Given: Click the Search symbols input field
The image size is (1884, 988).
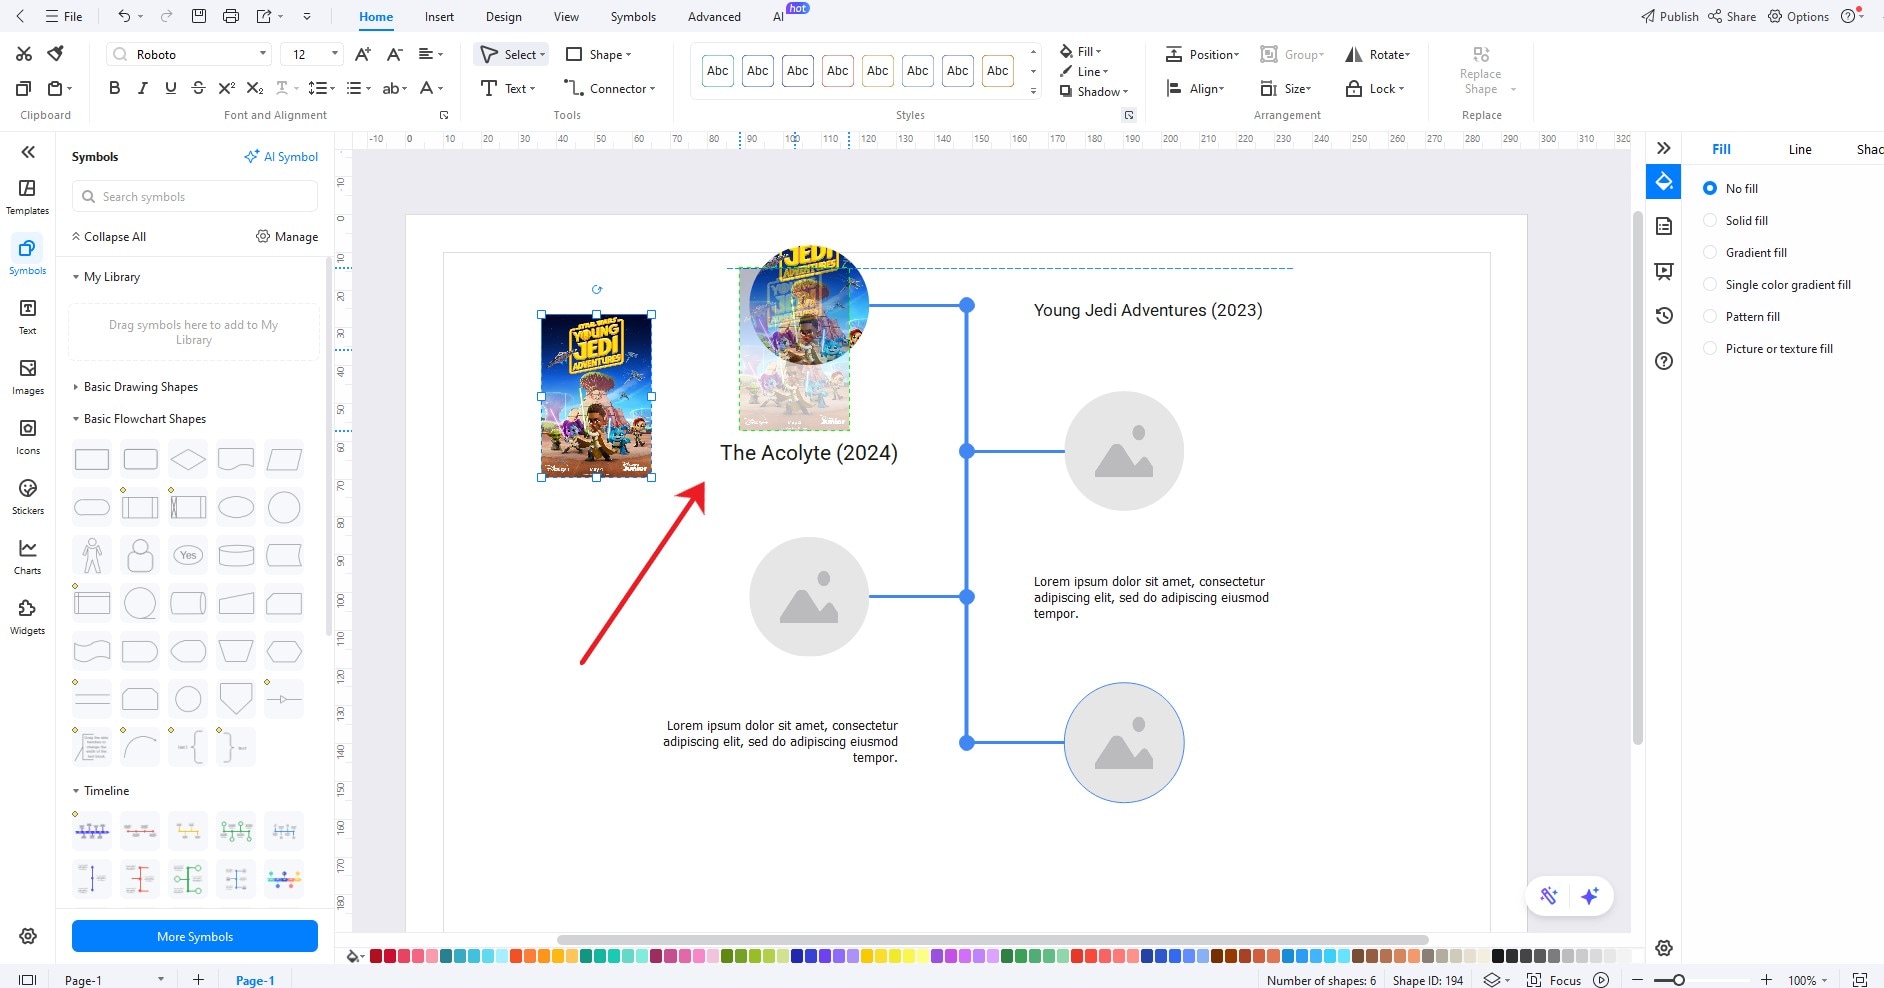Looking at the screenshot, I should pyautogui.click(x=195, y=197).
